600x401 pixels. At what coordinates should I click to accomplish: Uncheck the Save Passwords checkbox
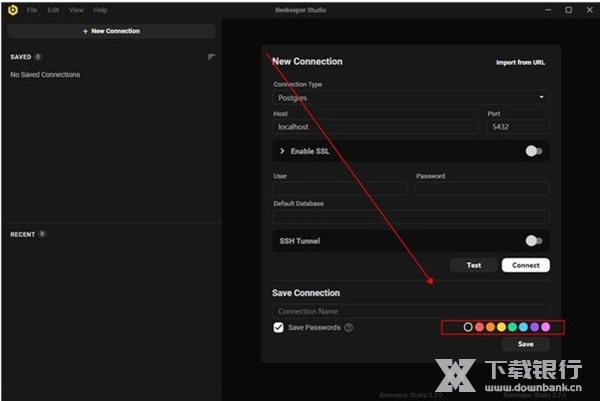coord(279,327)
